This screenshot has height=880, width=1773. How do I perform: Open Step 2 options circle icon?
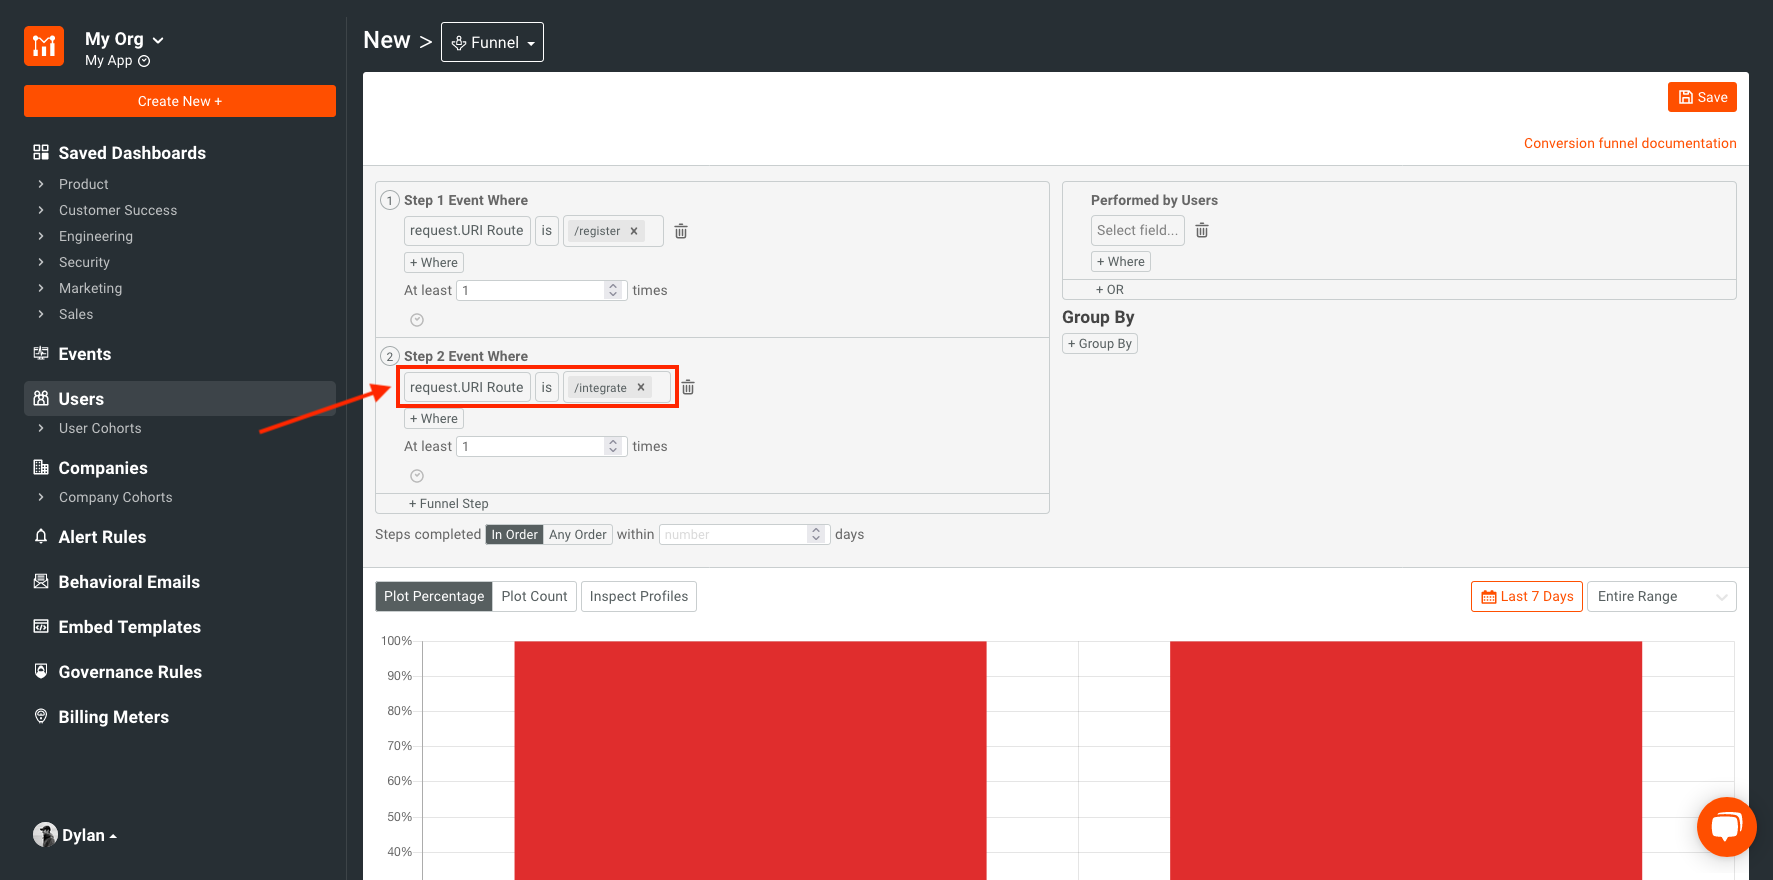417,476
